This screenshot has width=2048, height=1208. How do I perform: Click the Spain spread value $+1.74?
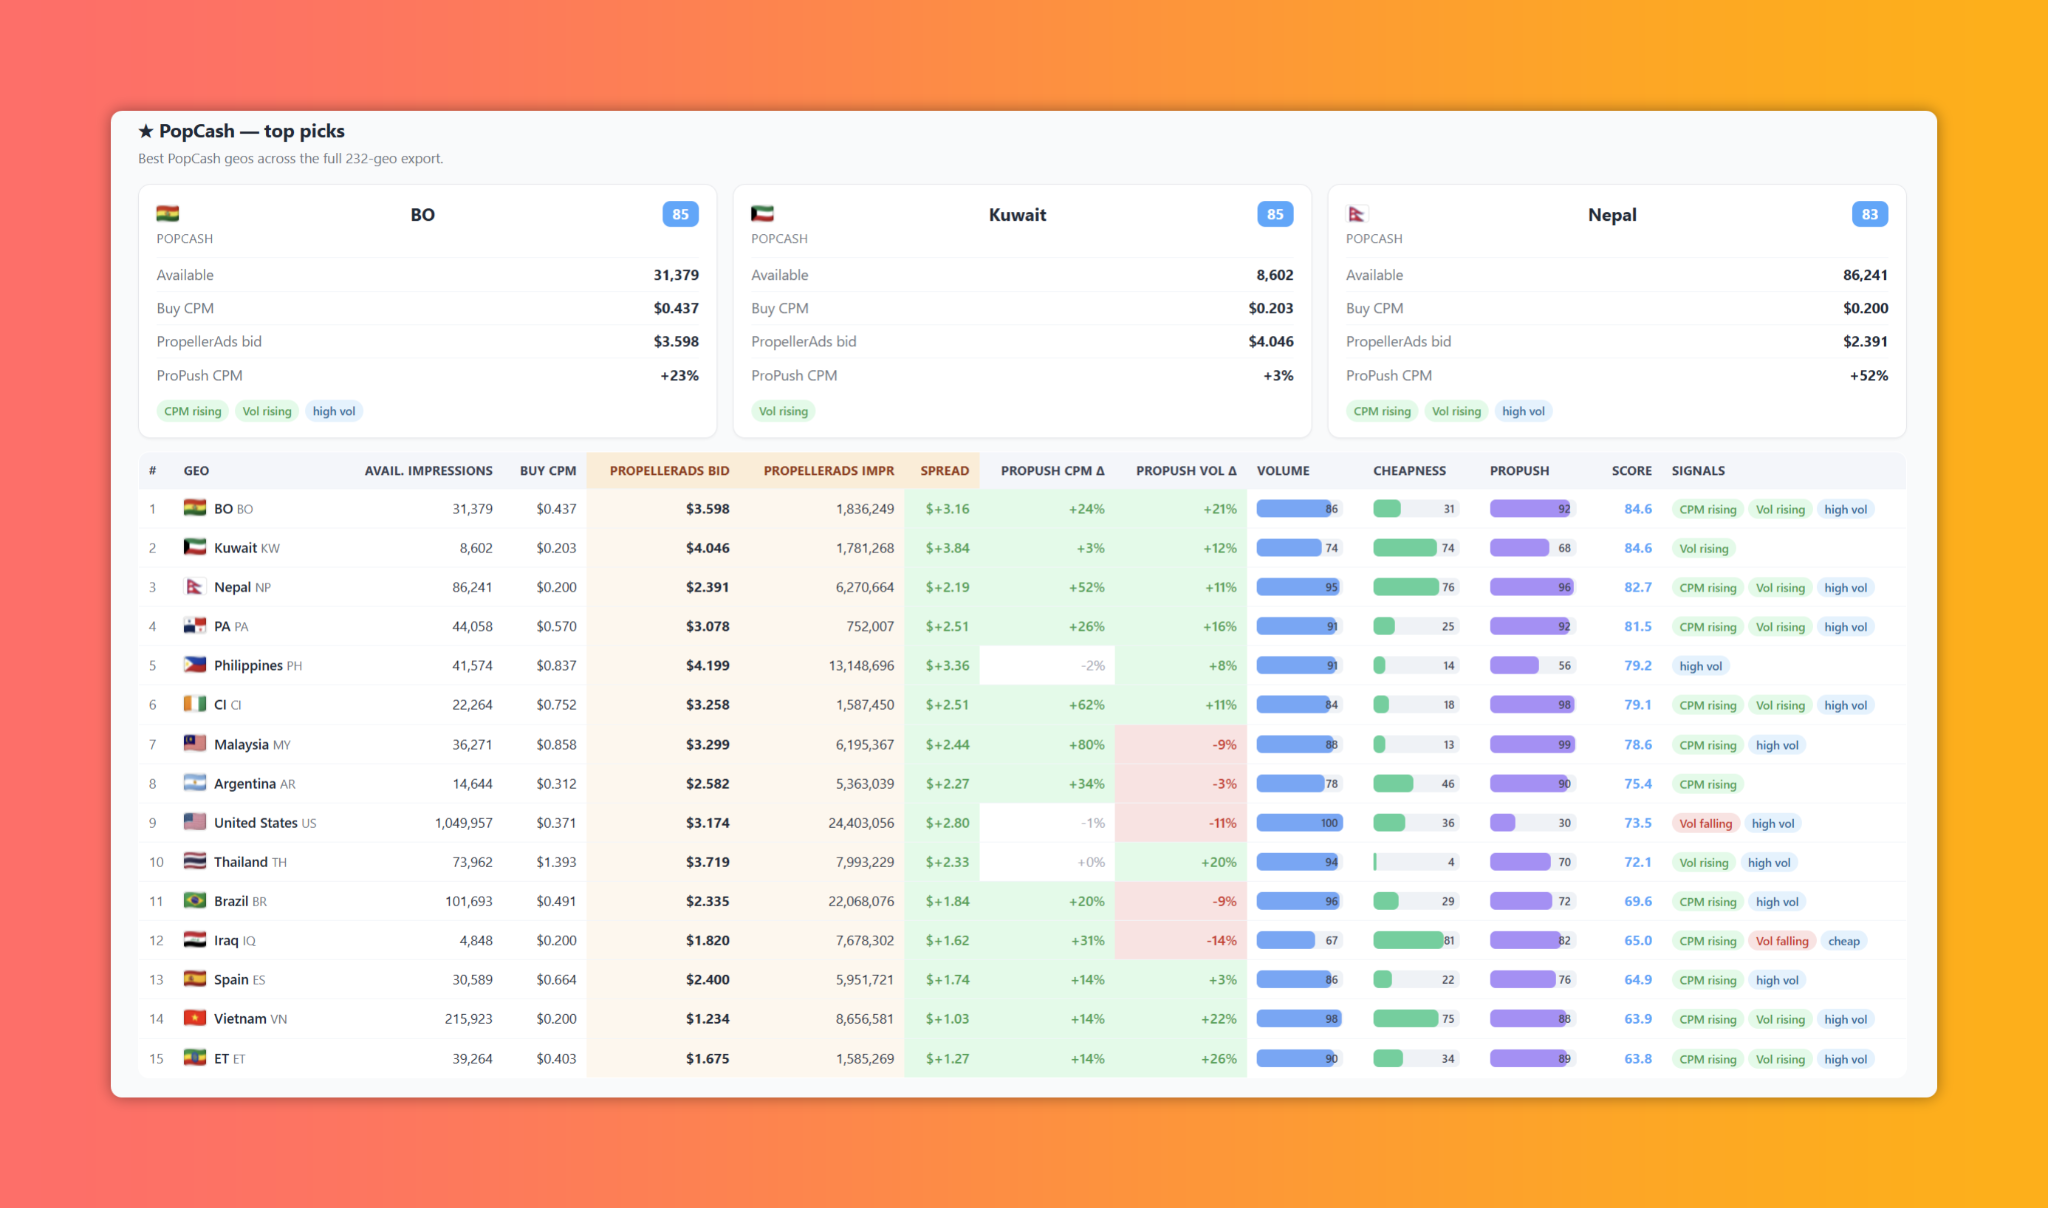[947, 980]
